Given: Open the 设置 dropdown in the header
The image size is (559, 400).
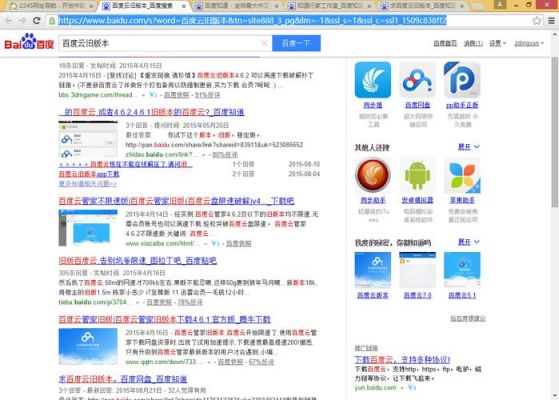Looking at the screenshot, I should coord(497,43).
